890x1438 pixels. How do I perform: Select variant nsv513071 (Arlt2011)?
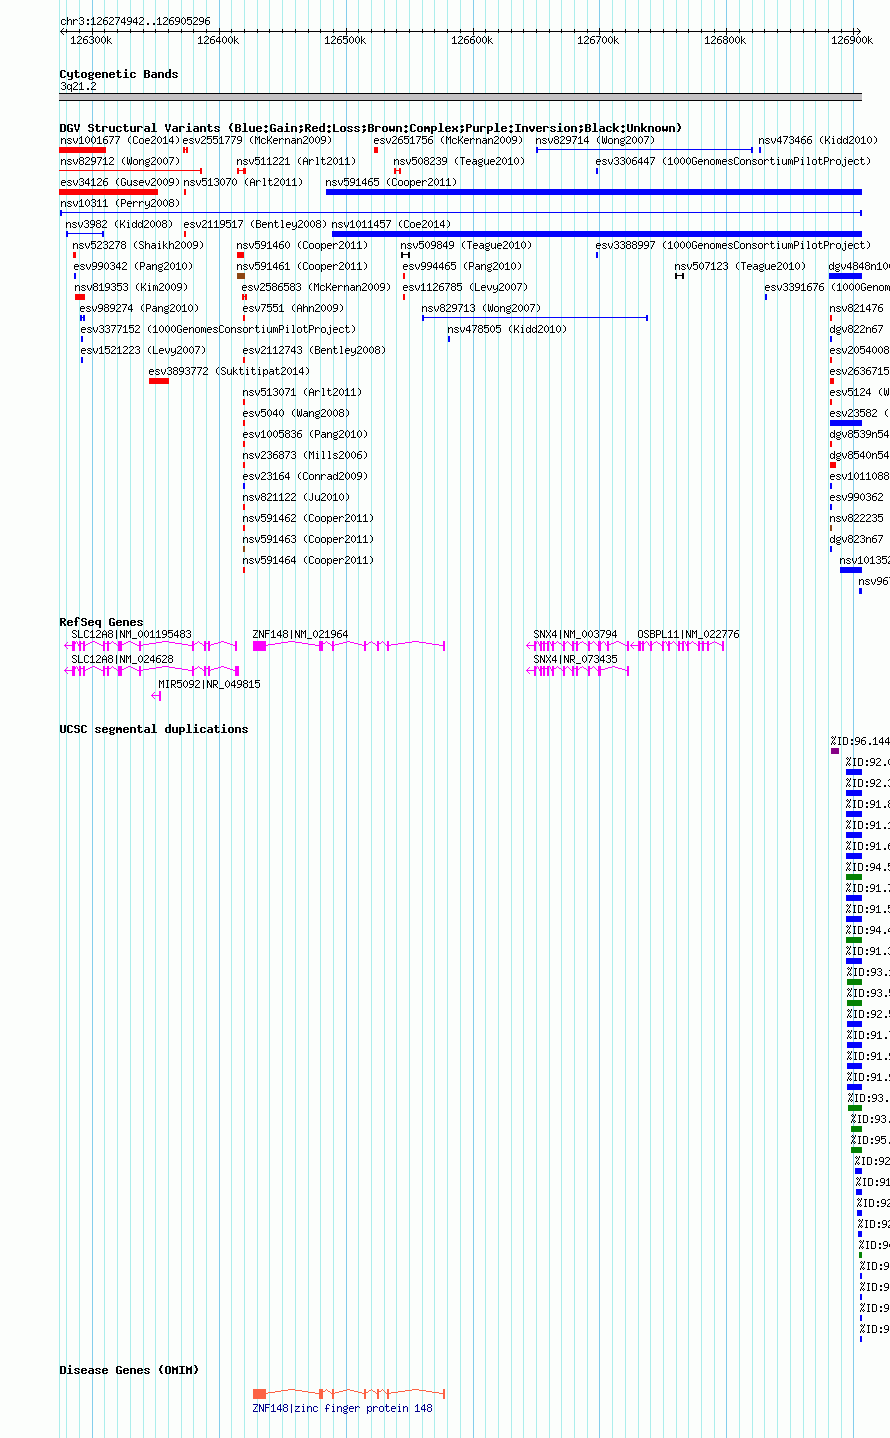point(302,392)
